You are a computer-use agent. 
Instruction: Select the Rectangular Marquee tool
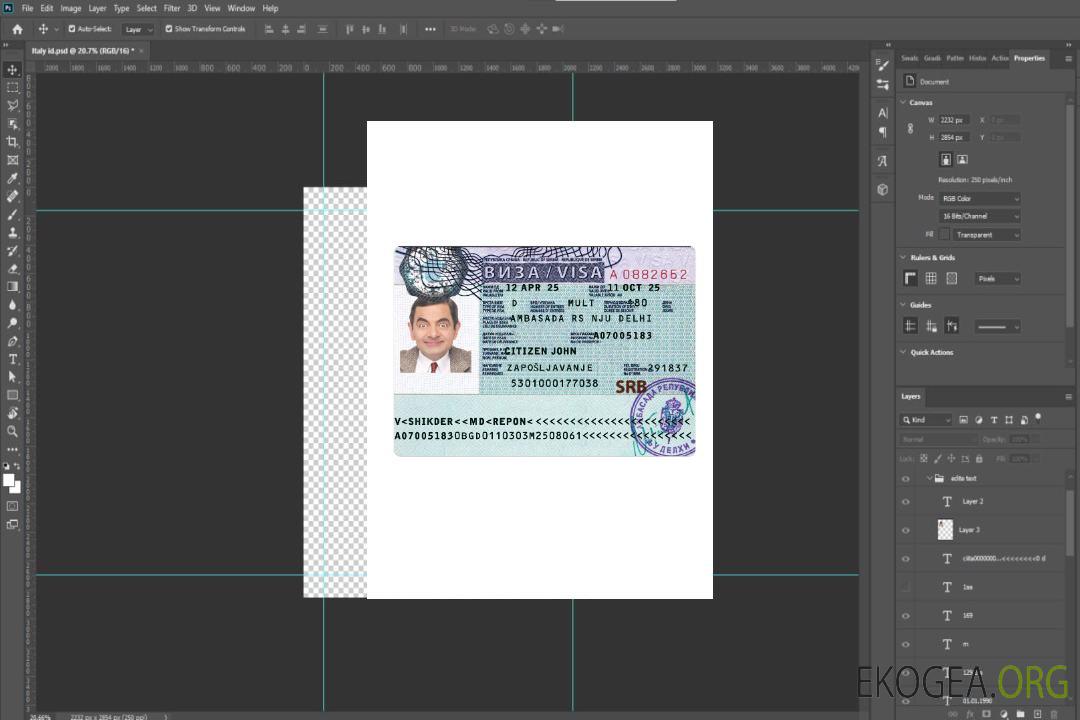click(12, 88)
